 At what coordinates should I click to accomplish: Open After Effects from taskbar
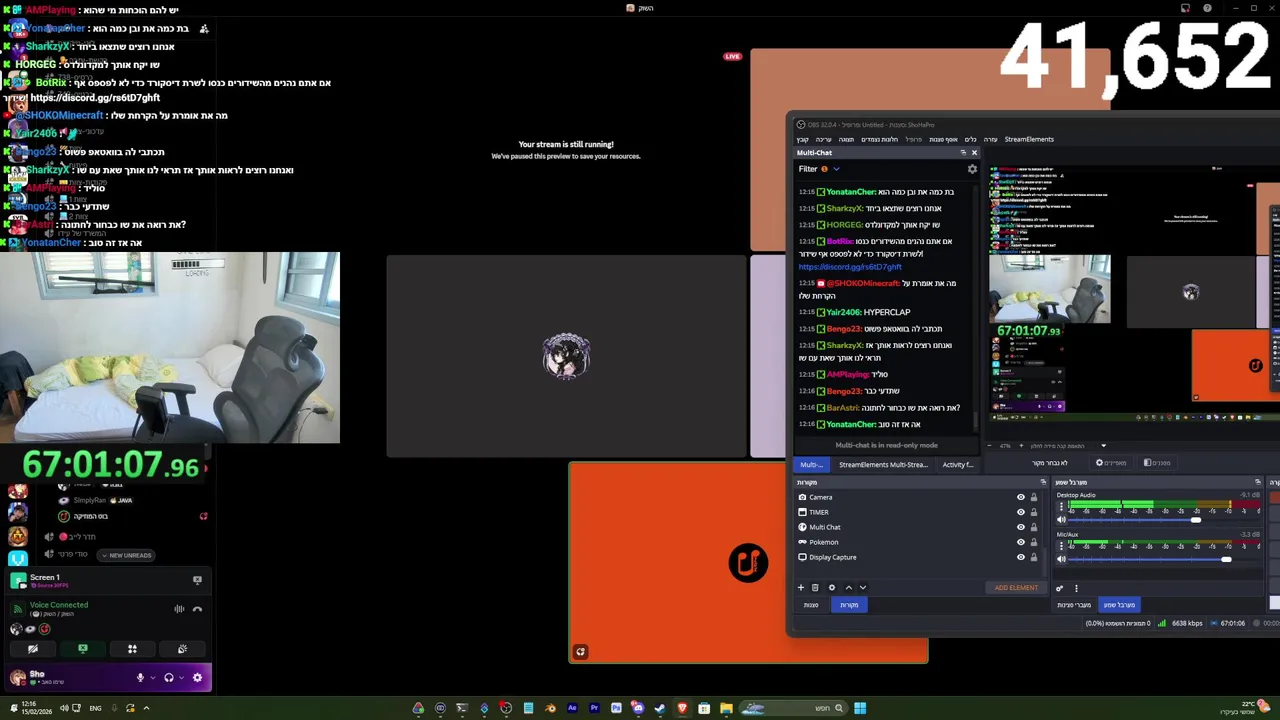pos(572,708)
